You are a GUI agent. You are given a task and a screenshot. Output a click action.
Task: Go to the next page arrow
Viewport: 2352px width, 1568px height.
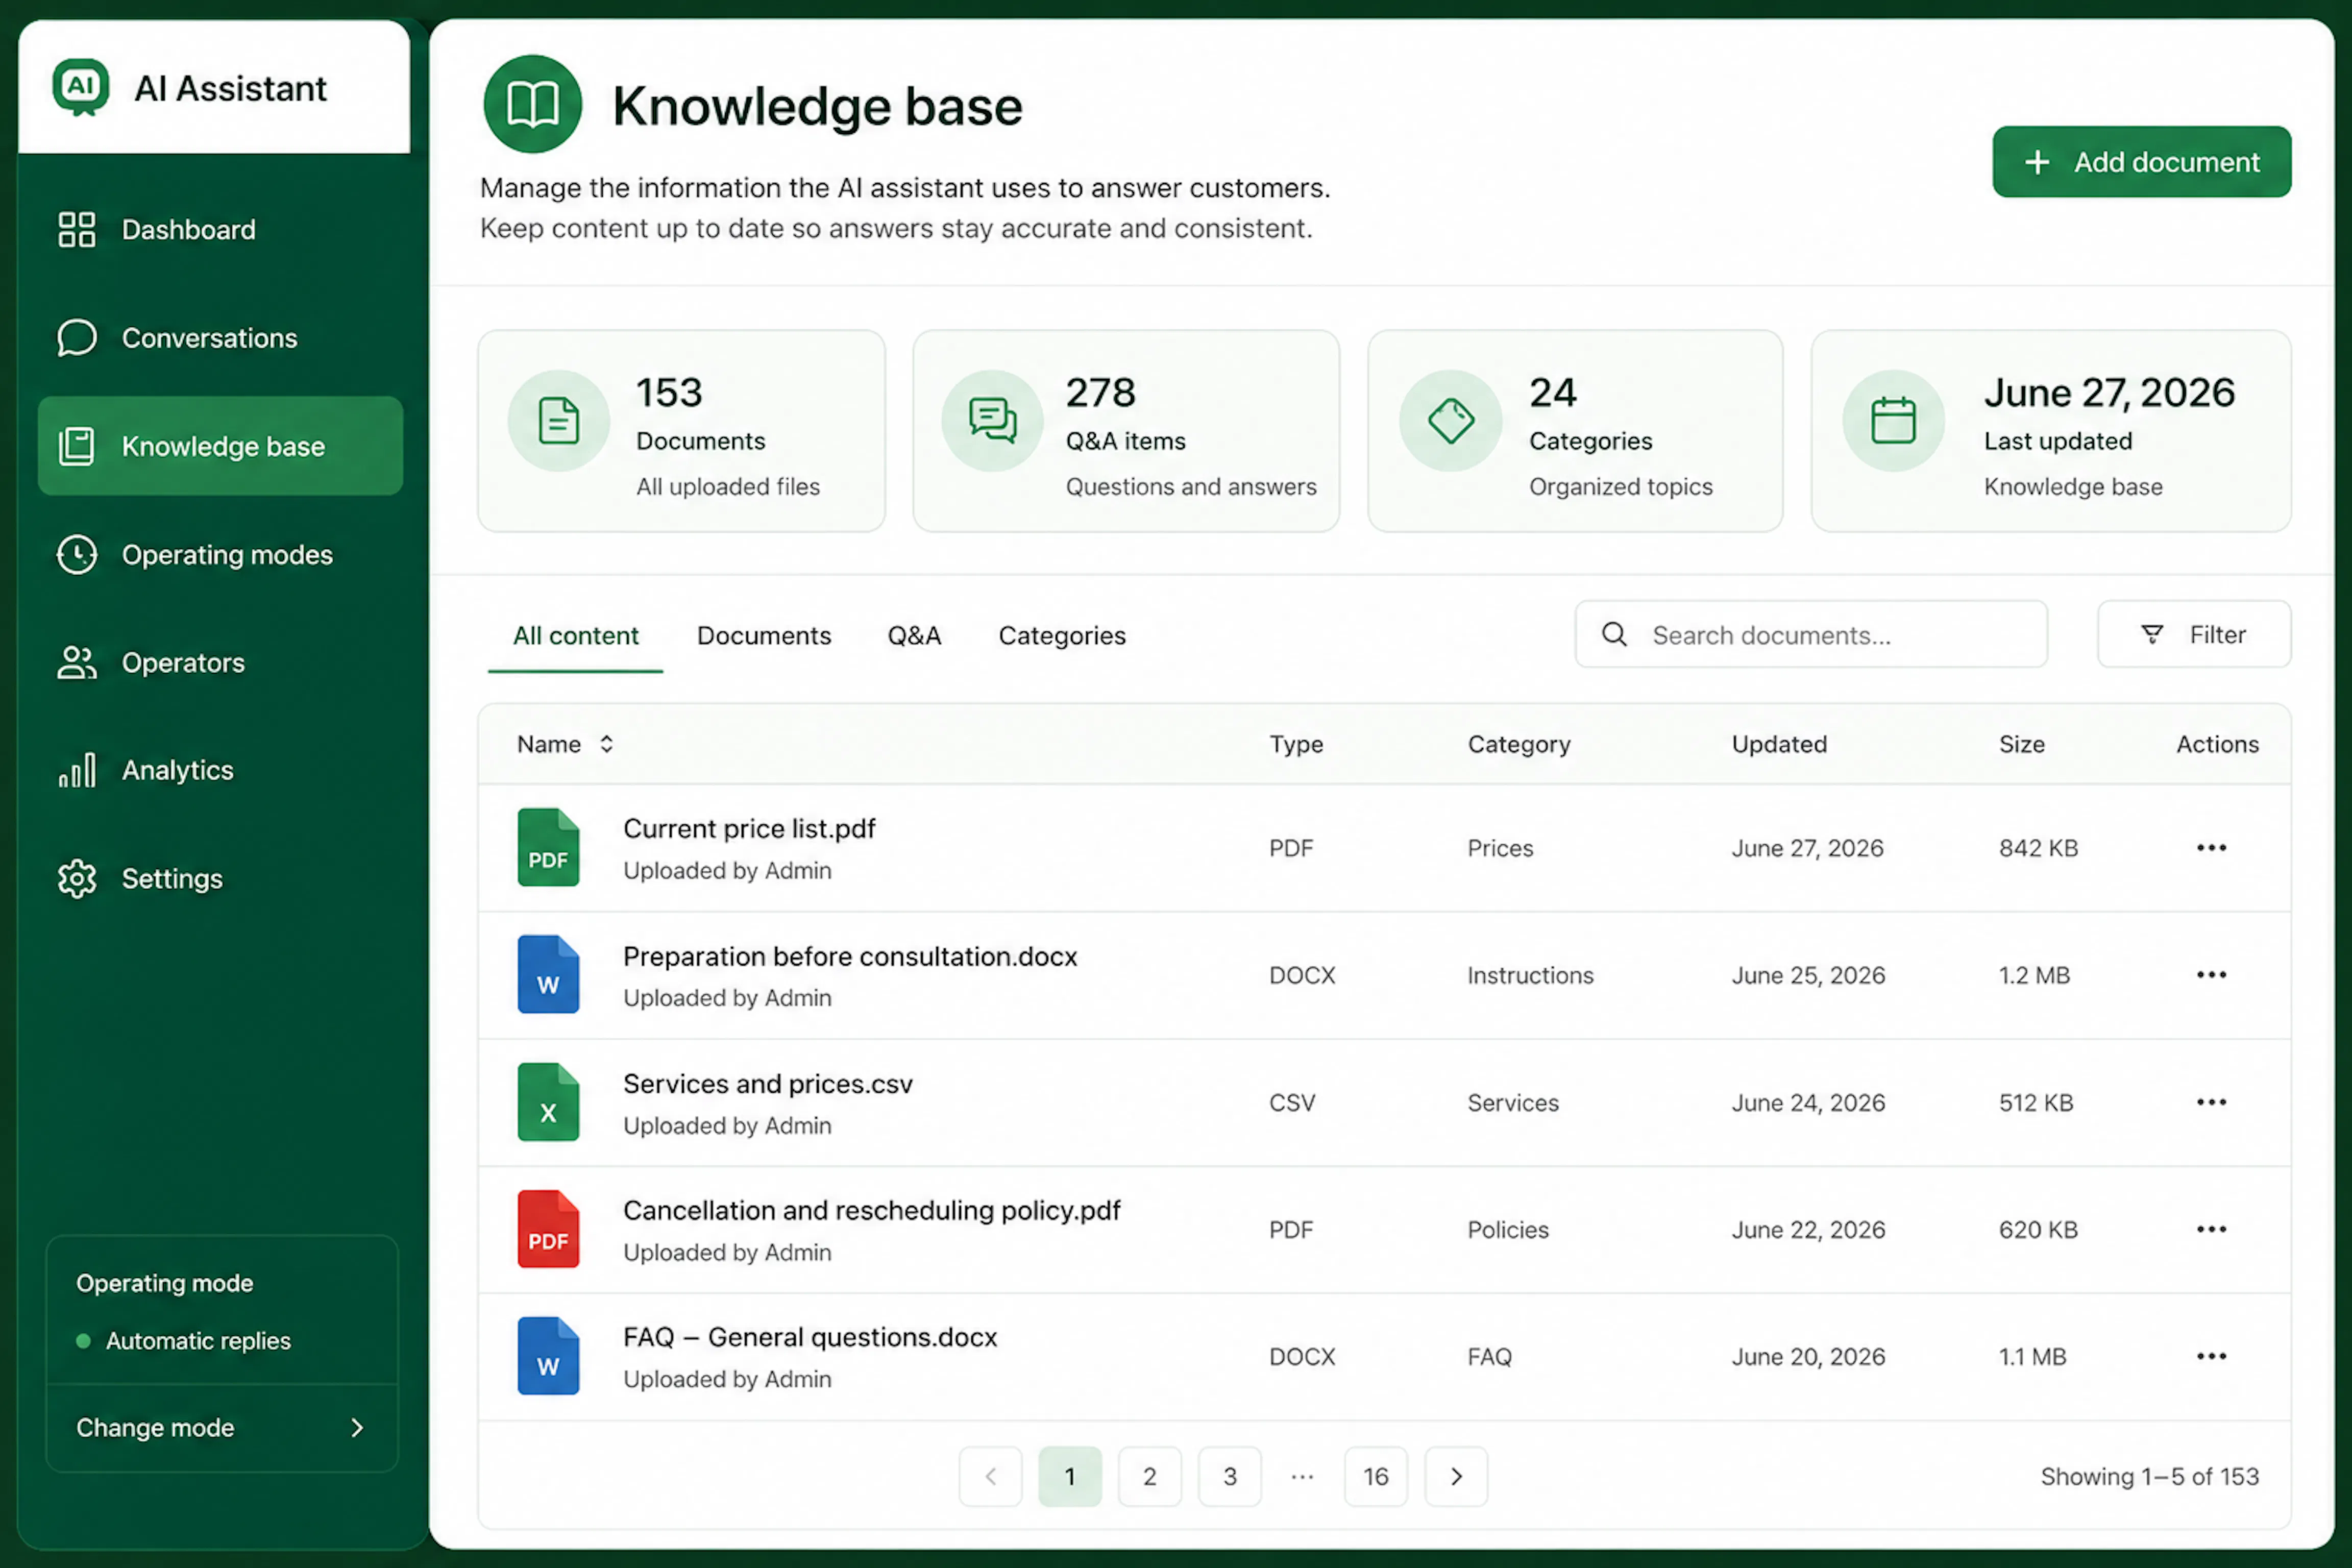click(1456, 1476)
